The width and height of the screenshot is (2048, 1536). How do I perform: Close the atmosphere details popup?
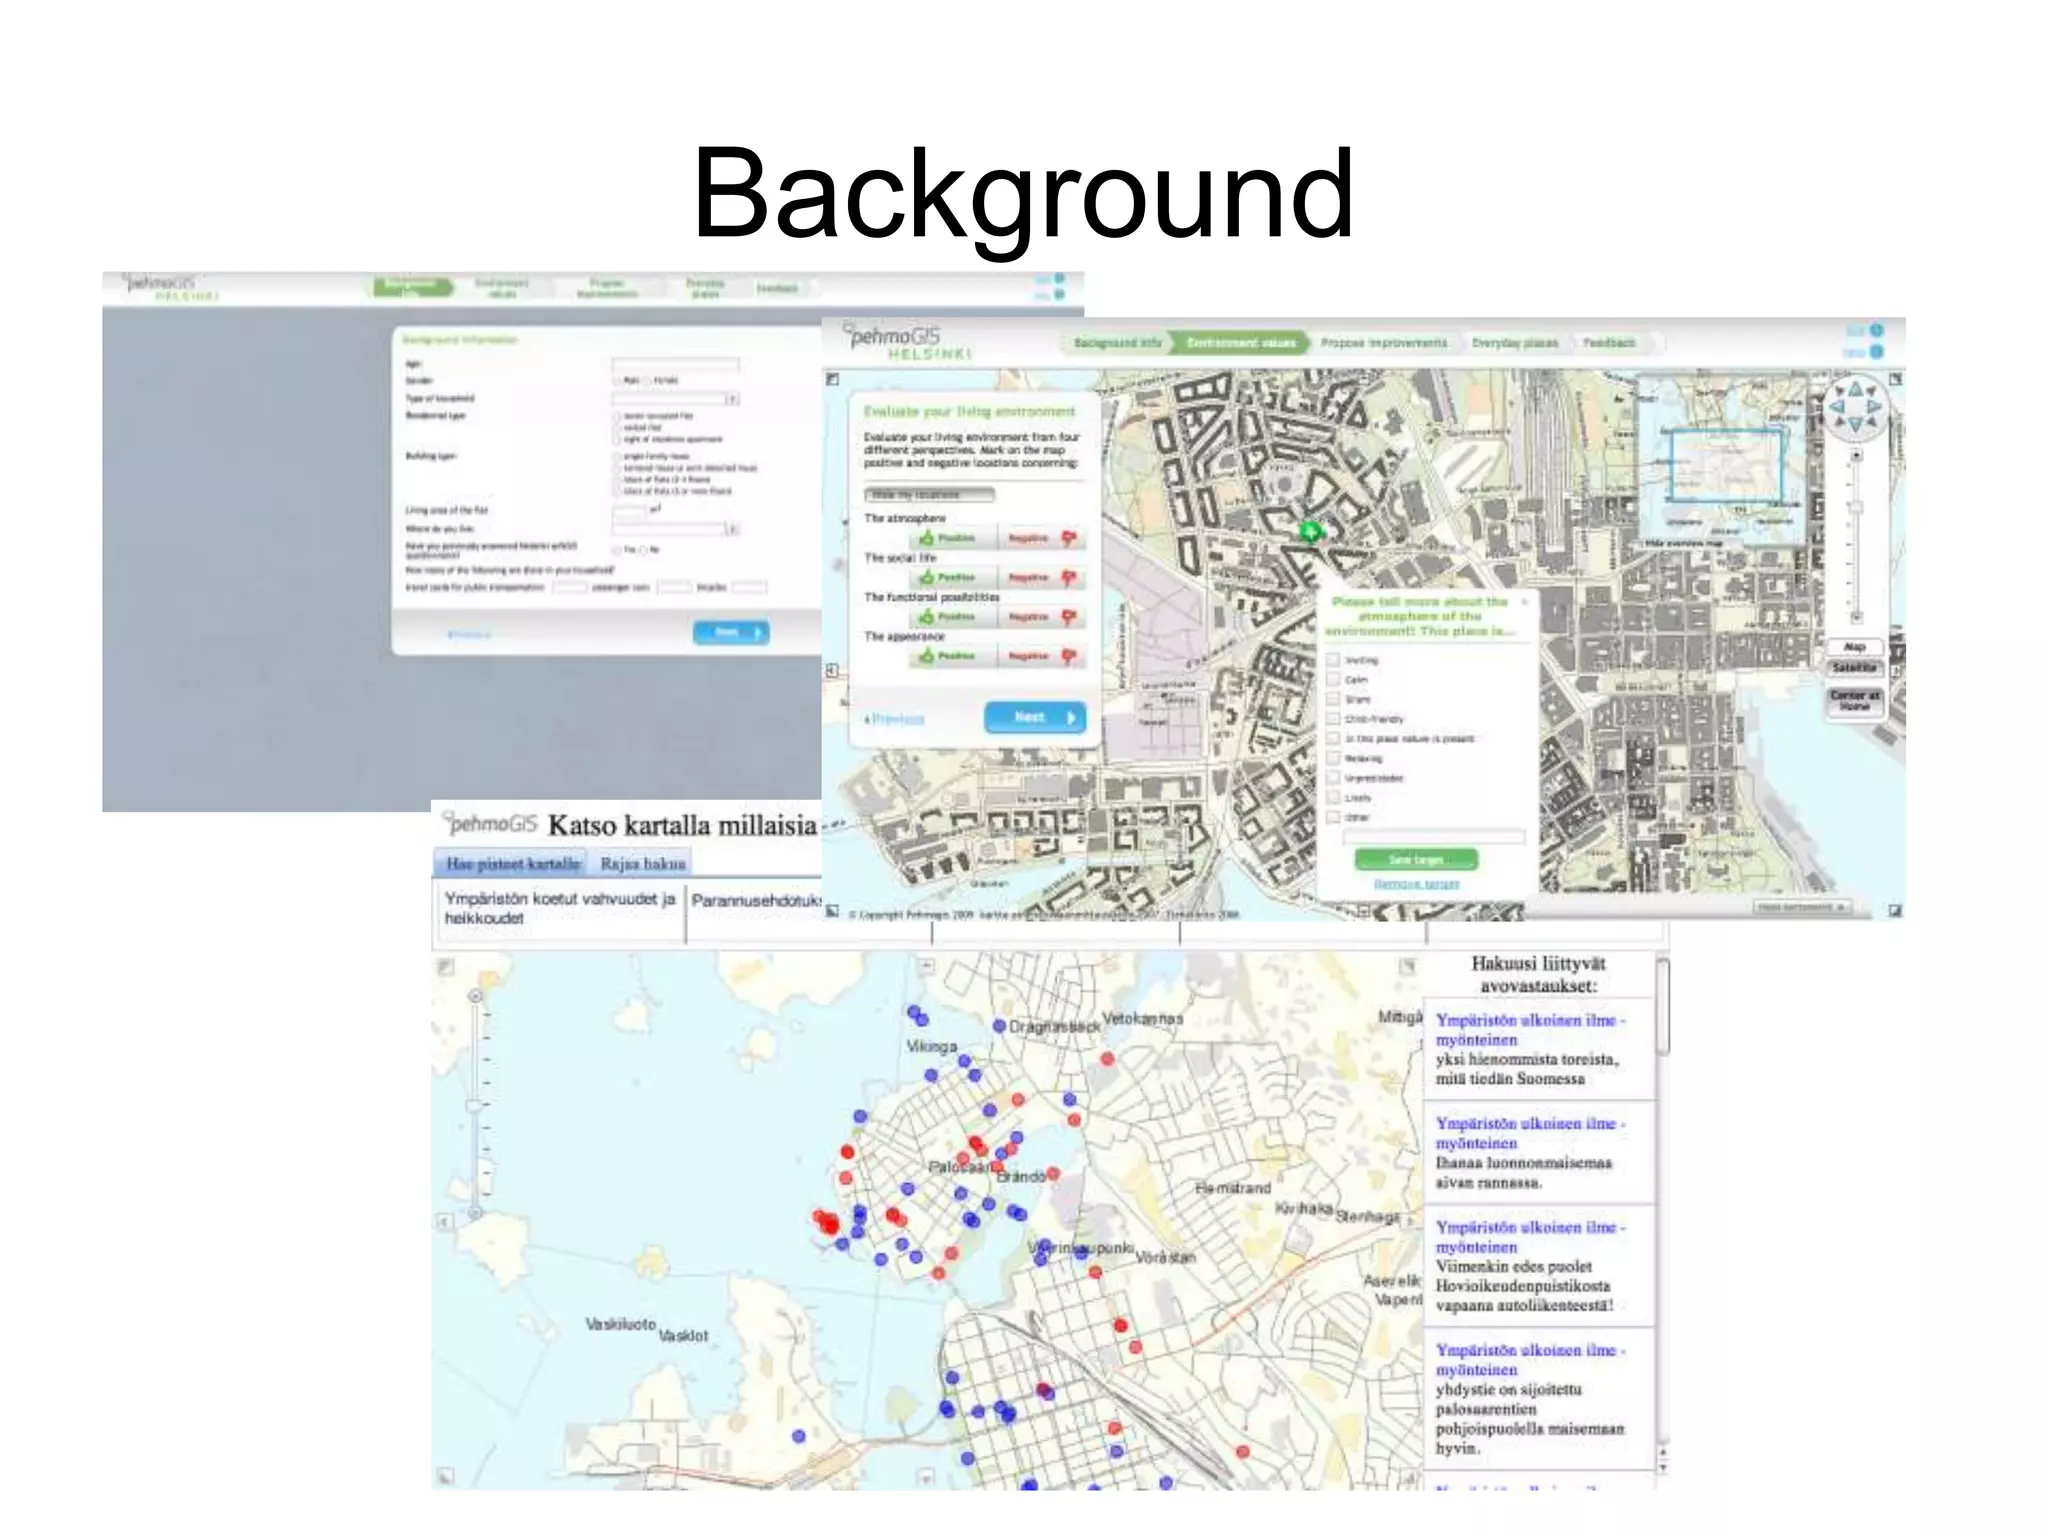[1525, 602]
